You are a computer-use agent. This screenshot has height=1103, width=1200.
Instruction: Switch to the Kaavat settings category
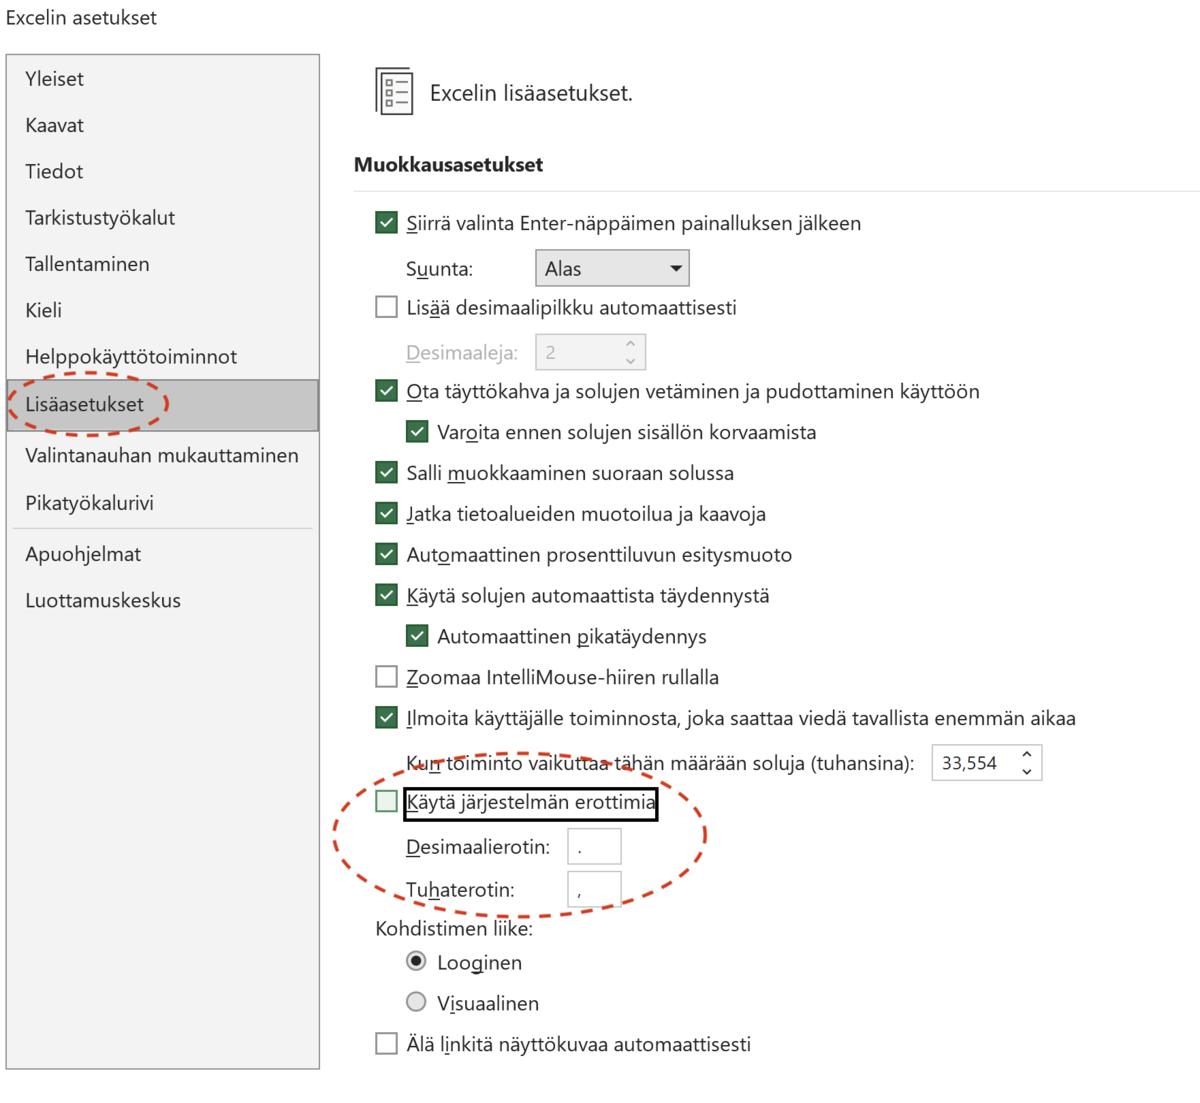pos(55,125)
